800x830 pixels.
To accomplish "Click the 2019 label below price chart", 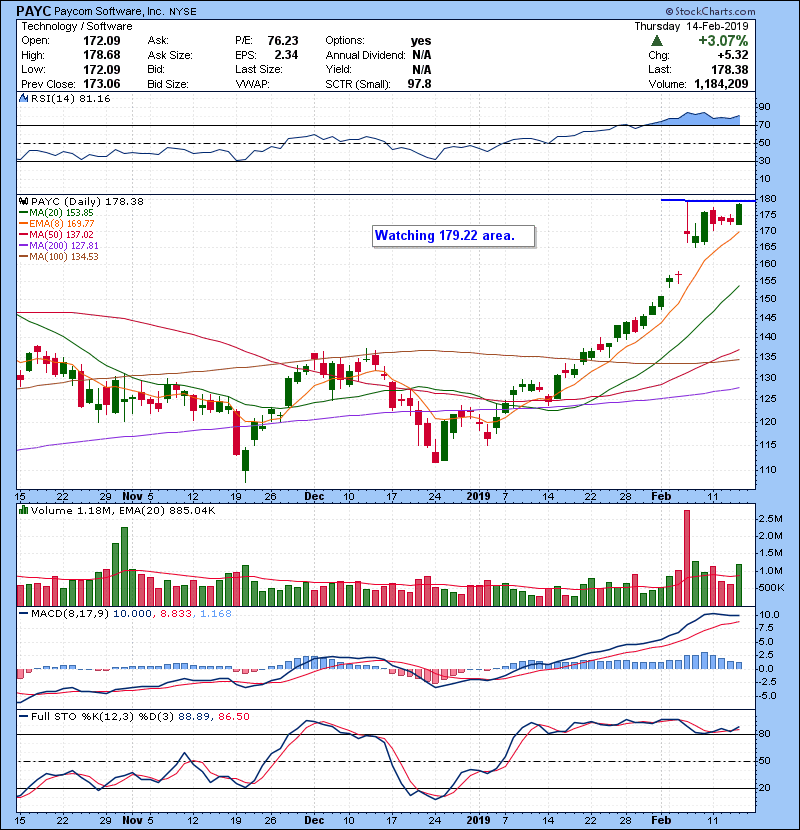I will pyautogui.click(x=478, y=497).
